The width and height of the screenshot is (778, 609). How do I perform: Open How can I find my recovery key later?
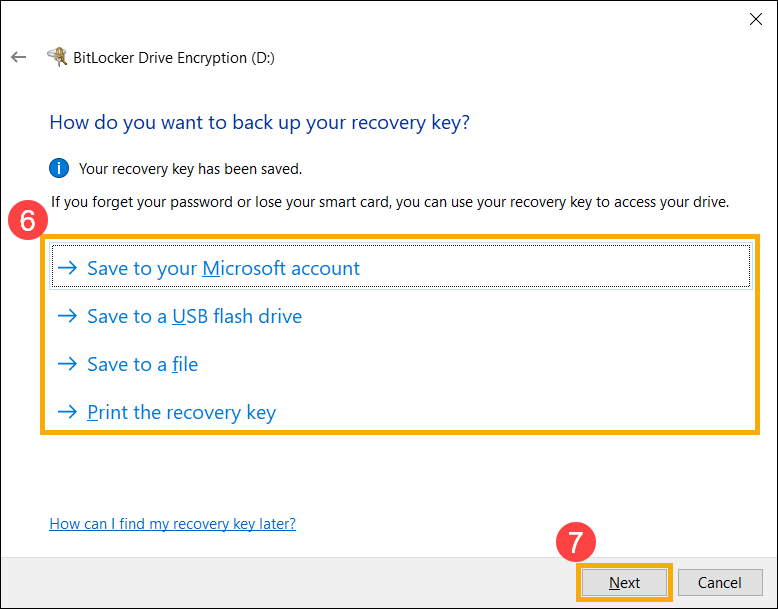[172, 524]
